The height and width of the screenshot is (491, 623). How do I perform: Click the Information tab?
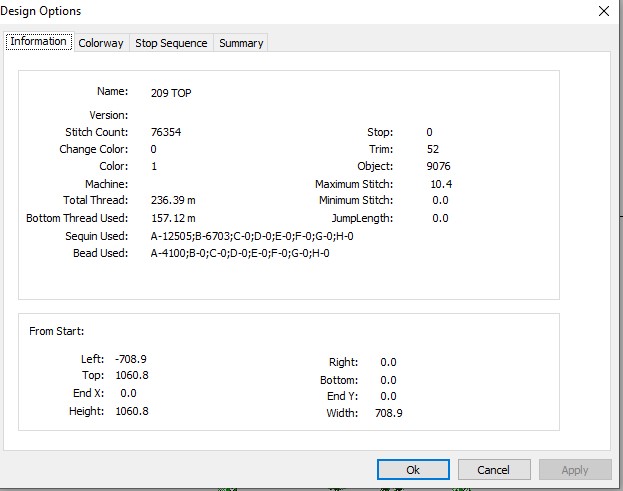coord(39,41)
